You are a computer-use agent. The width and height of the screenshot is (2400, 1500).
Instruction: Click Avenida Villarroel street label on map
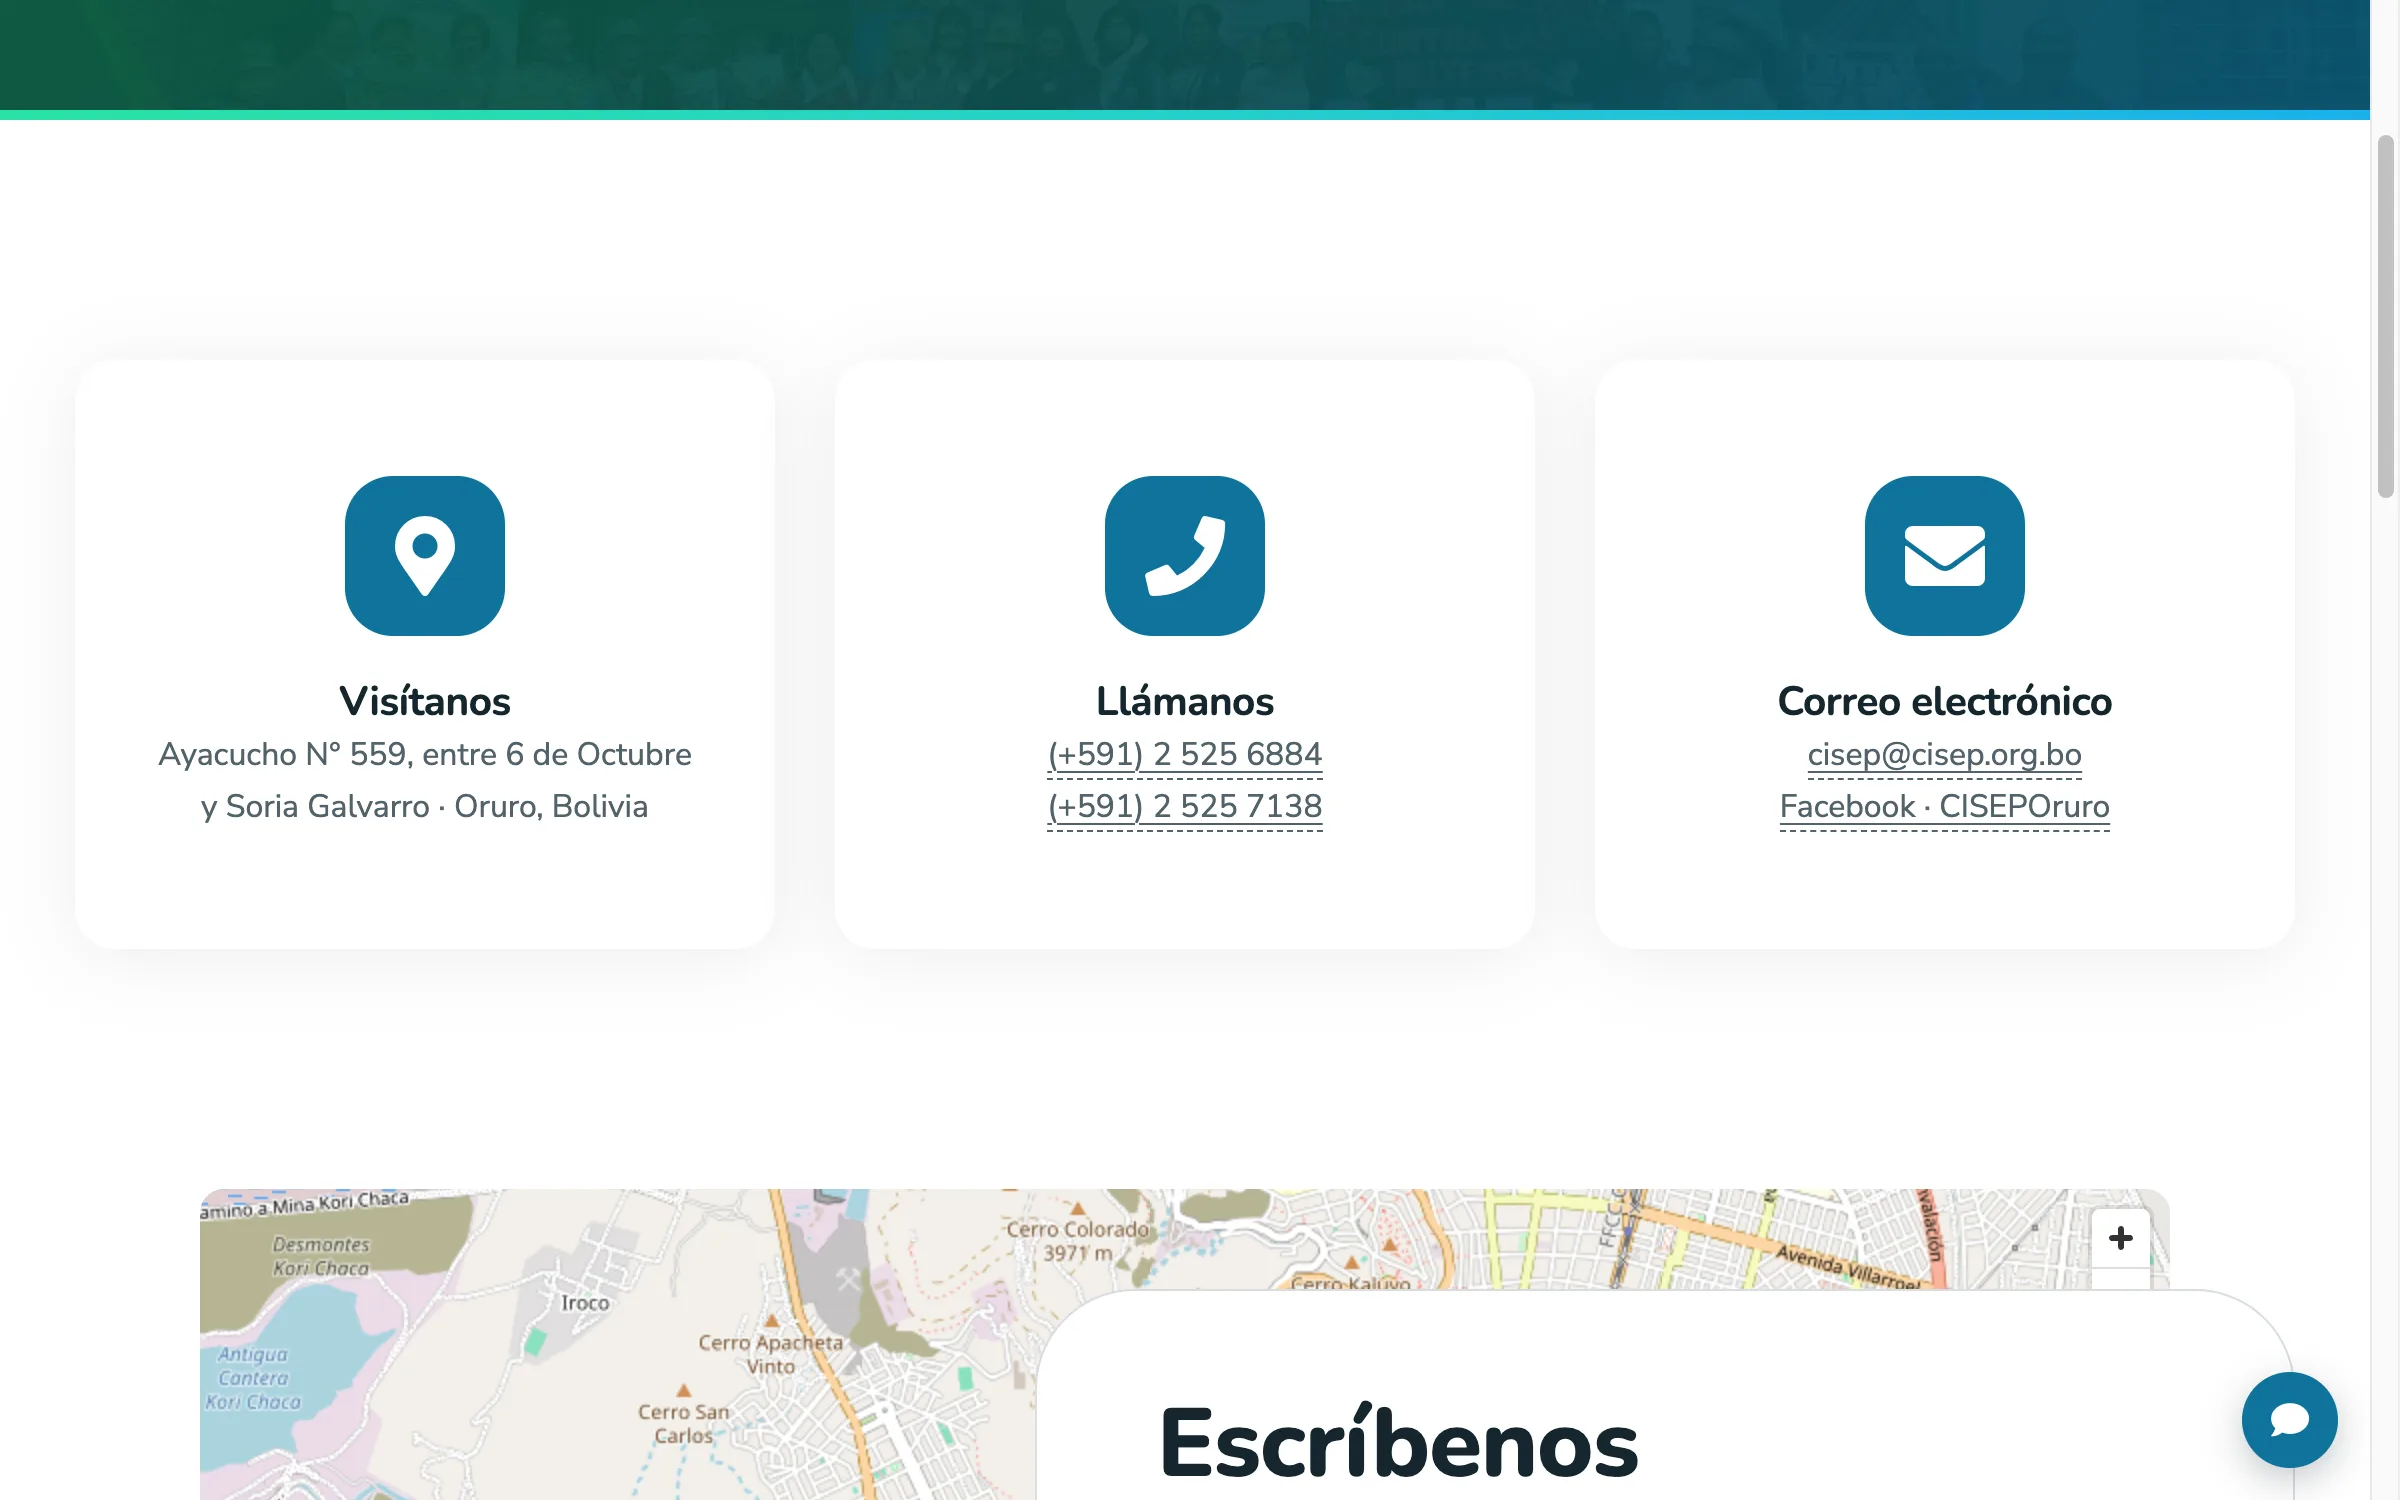pyautogui.click(x=1848, y=1266)
